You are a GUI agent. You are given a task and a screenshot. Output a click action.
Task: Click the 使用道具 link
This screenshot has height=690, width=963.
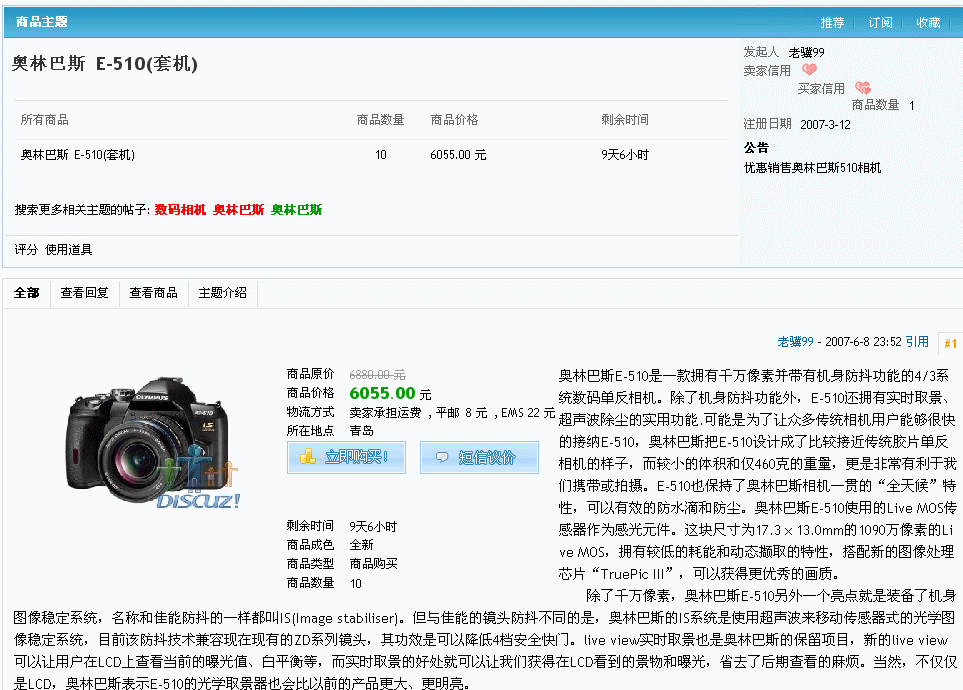point(69,249)
